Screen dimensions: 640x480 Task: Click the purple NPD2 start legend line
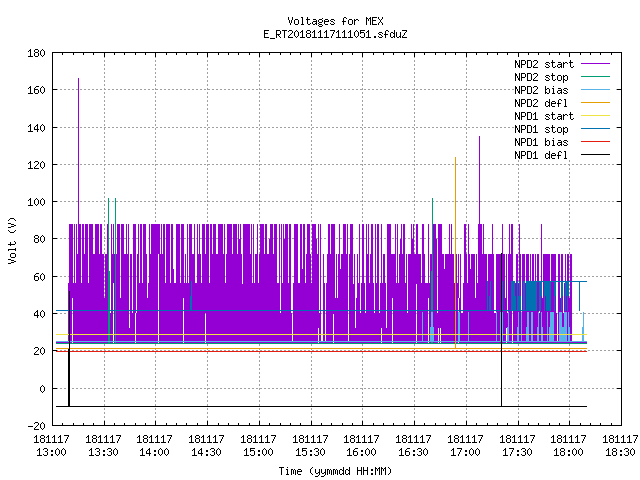595,64
